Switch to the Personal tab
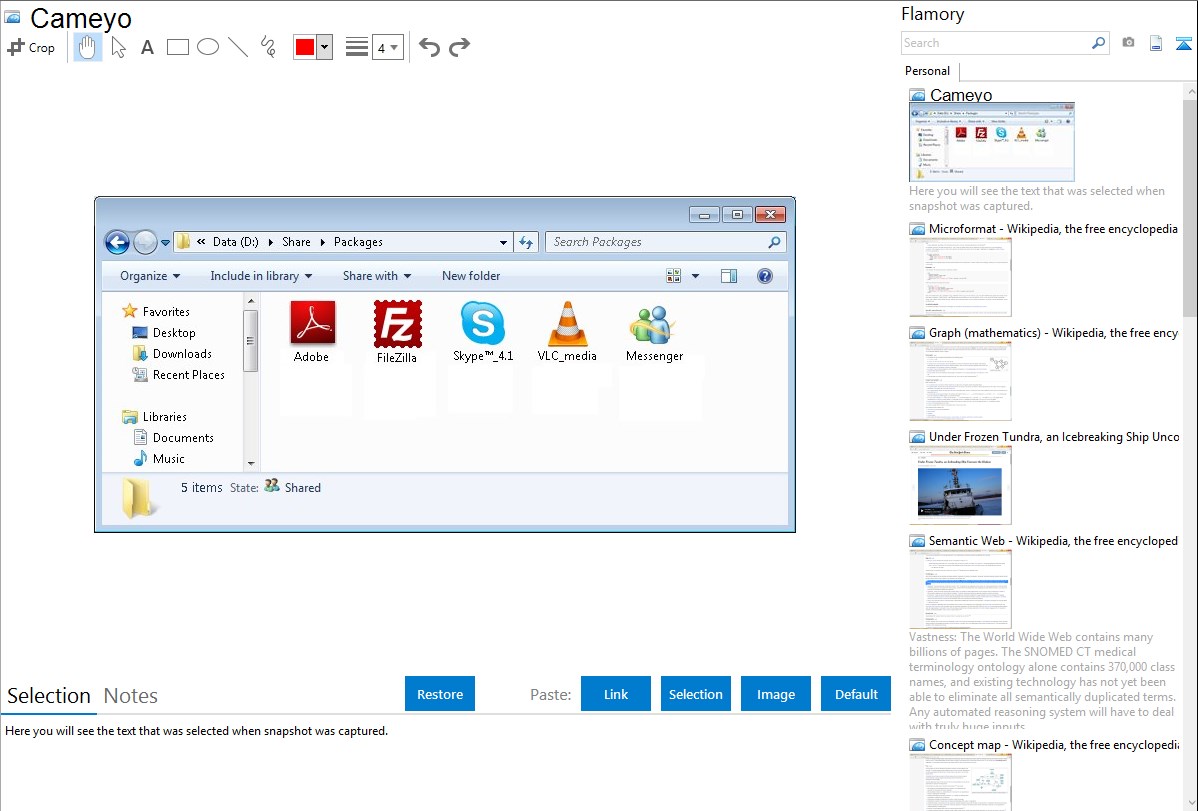The image size is (1198, 811). click(927, 71)
